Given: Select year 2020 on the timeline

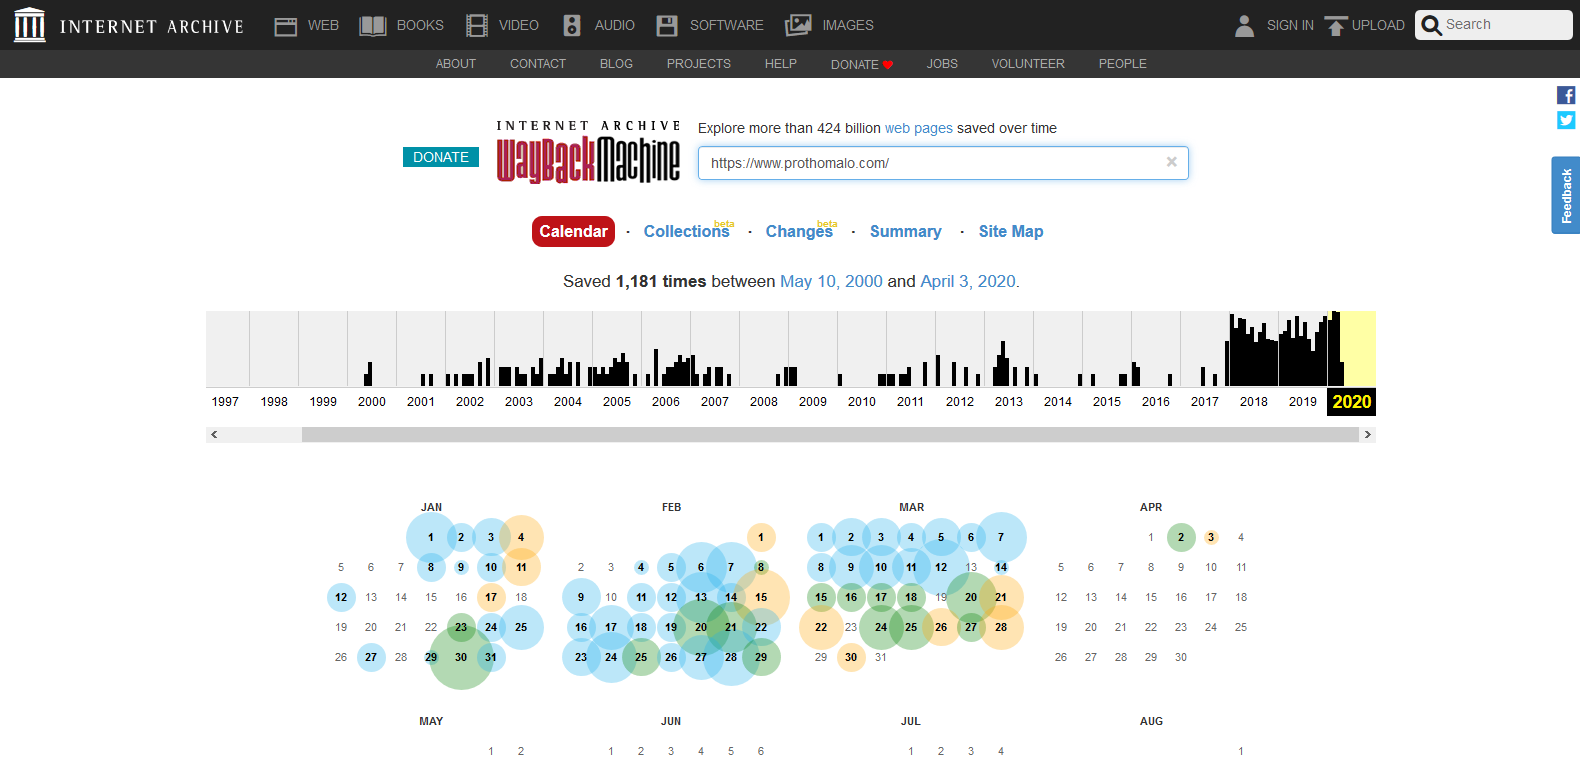Looking at the screenshot, I should (x=1351, y=402).
